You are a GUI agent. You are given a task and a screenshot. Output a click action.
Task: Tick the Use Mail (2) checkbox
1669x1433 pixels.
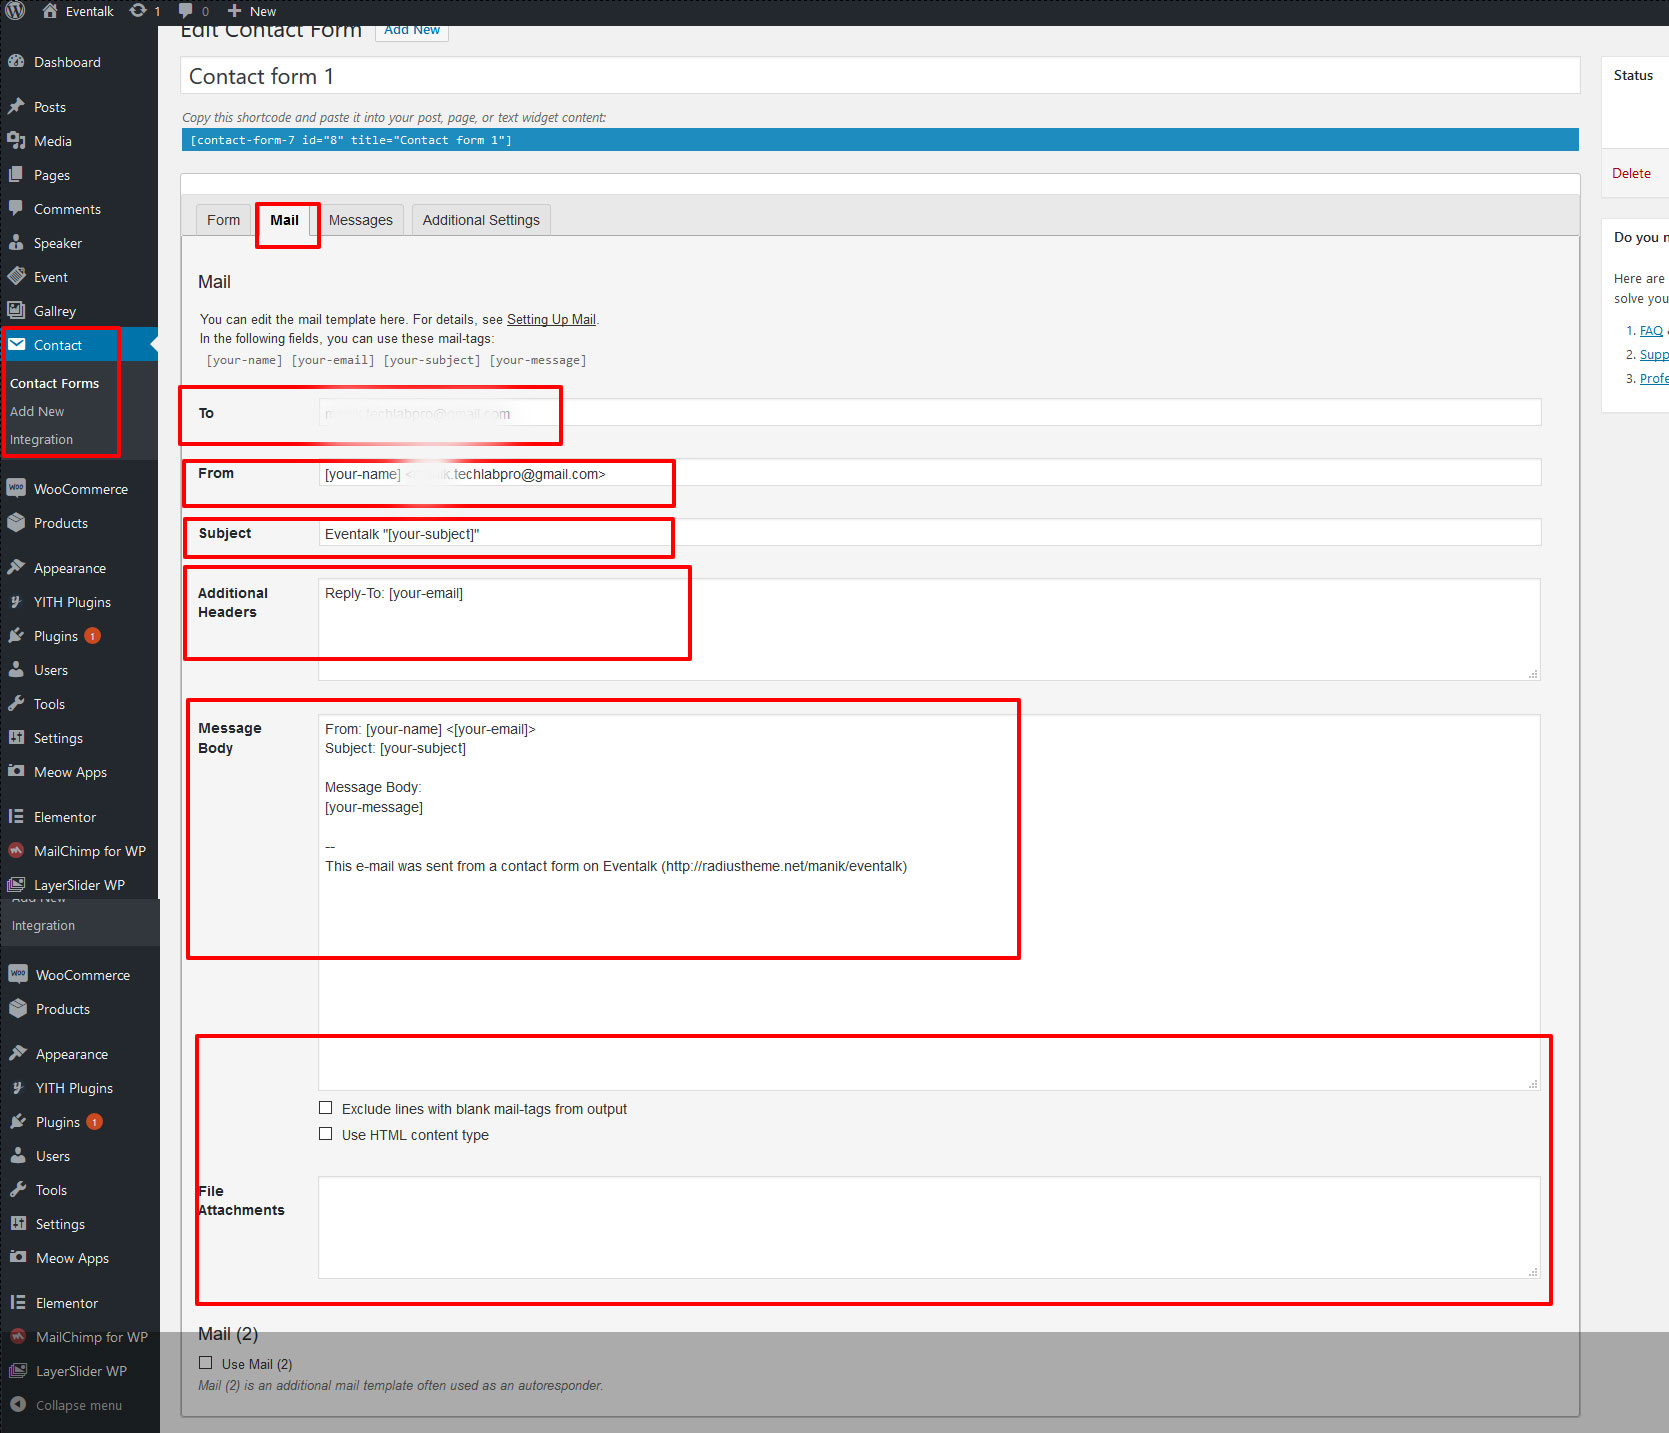[205, 1363]
